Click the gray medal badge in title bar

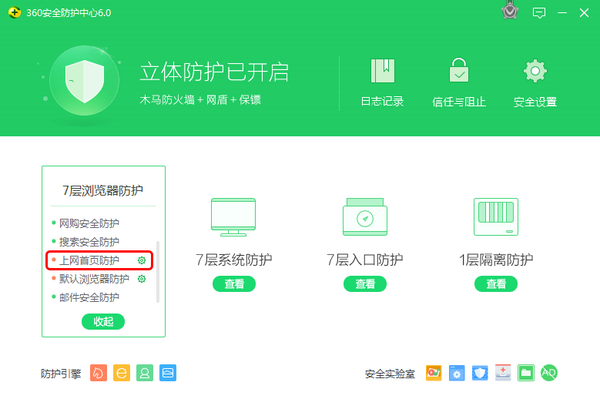(x=510, y=11)
